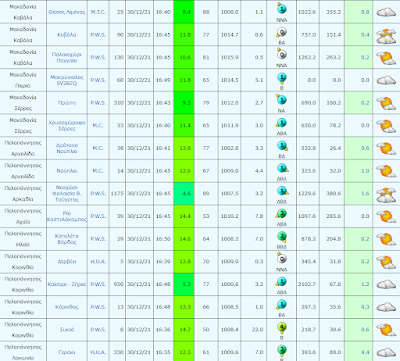Click the wind icon in the row with pressure 1009.0

pos(282,168)
